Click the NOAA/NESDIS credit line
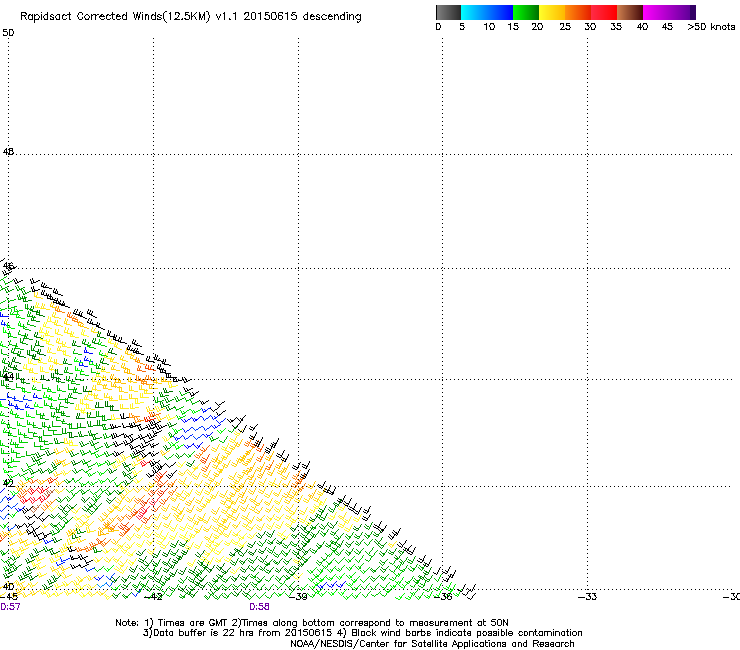 tap(432, 644)
